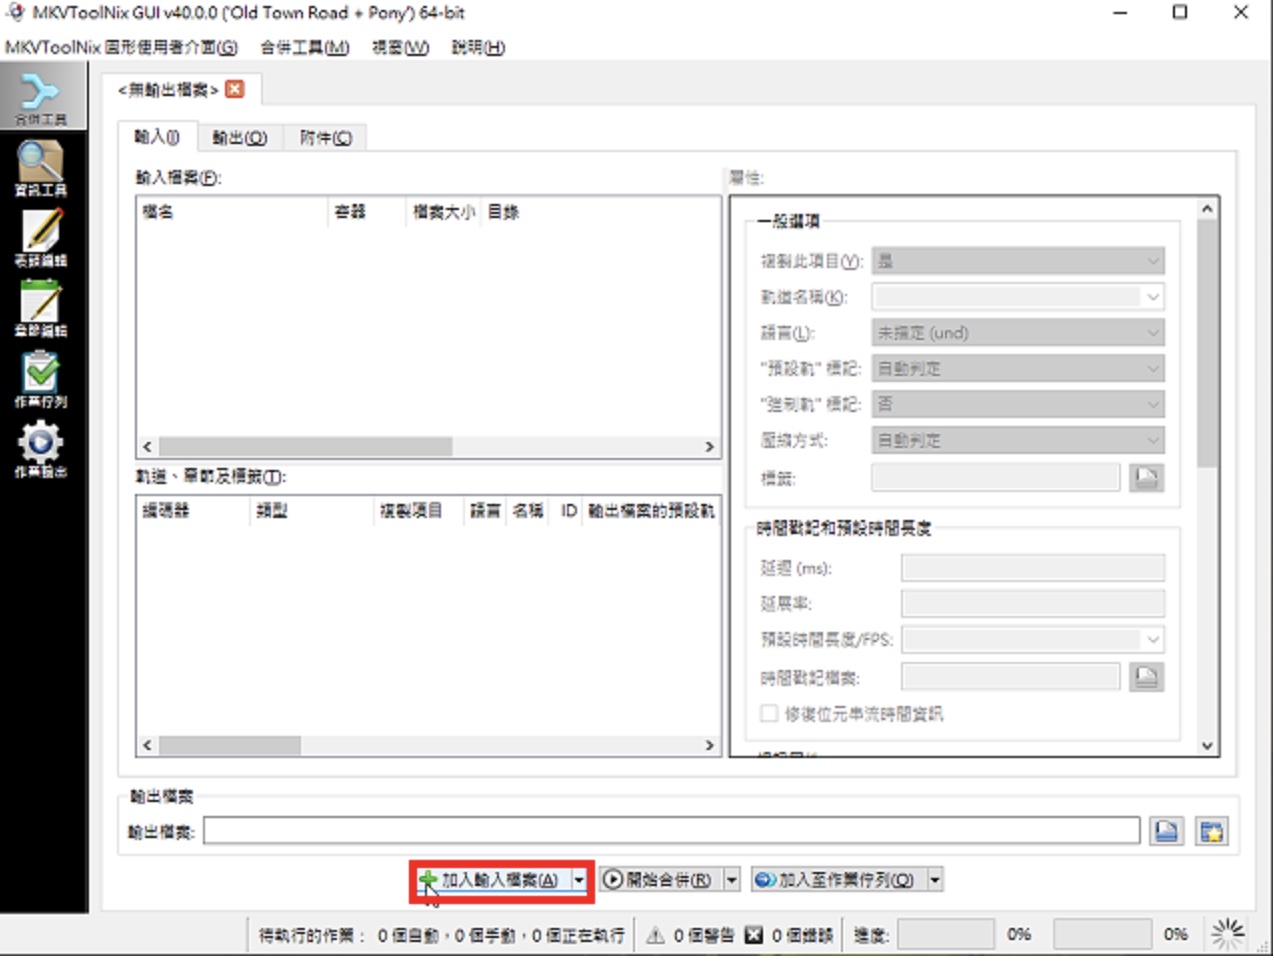Image resolution: width=1274 pixels, height=968 pixels.
Task: Open the 合併工具(M) menu
Action: tap(305, 47)
